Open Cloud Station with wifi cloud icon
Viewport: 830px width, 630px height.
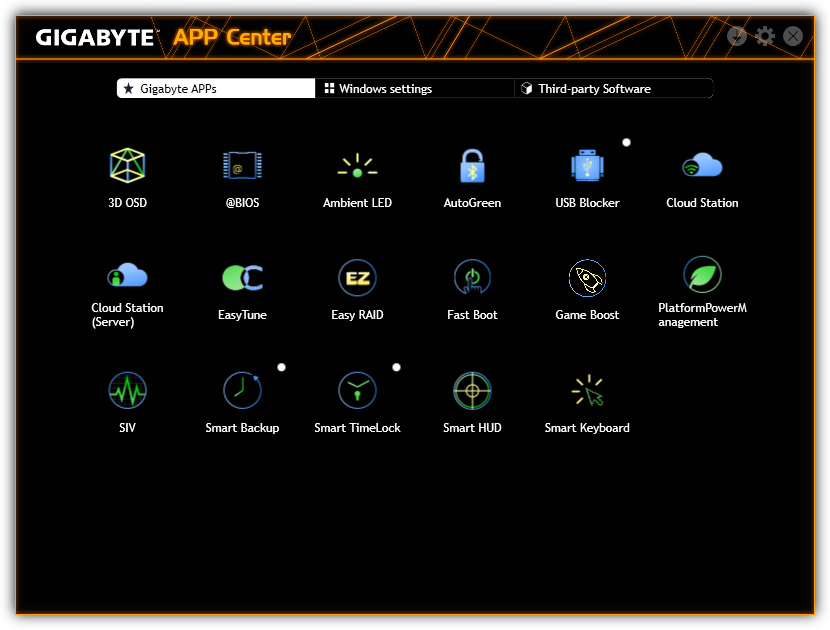point(702,165)
